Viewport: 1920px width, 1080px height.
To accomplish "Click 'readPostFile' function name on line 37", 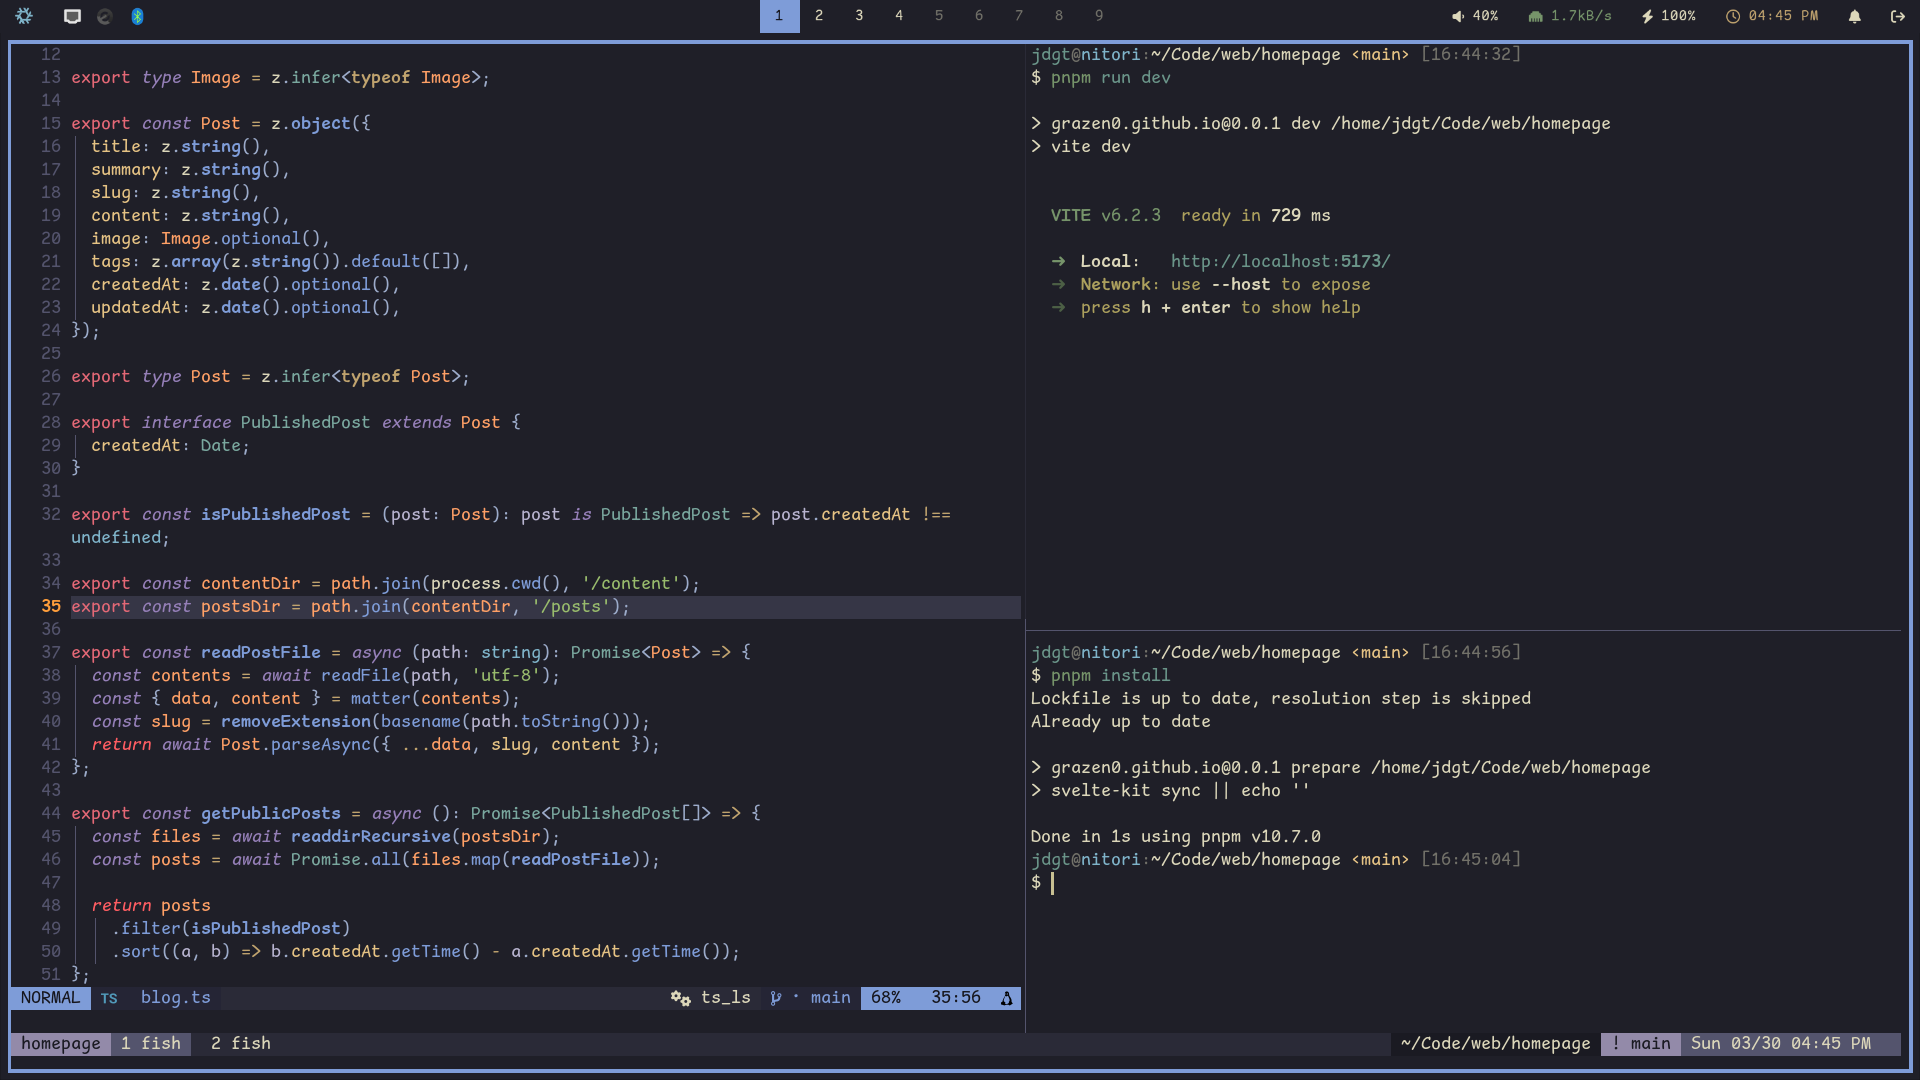I will tap(261, 652).
